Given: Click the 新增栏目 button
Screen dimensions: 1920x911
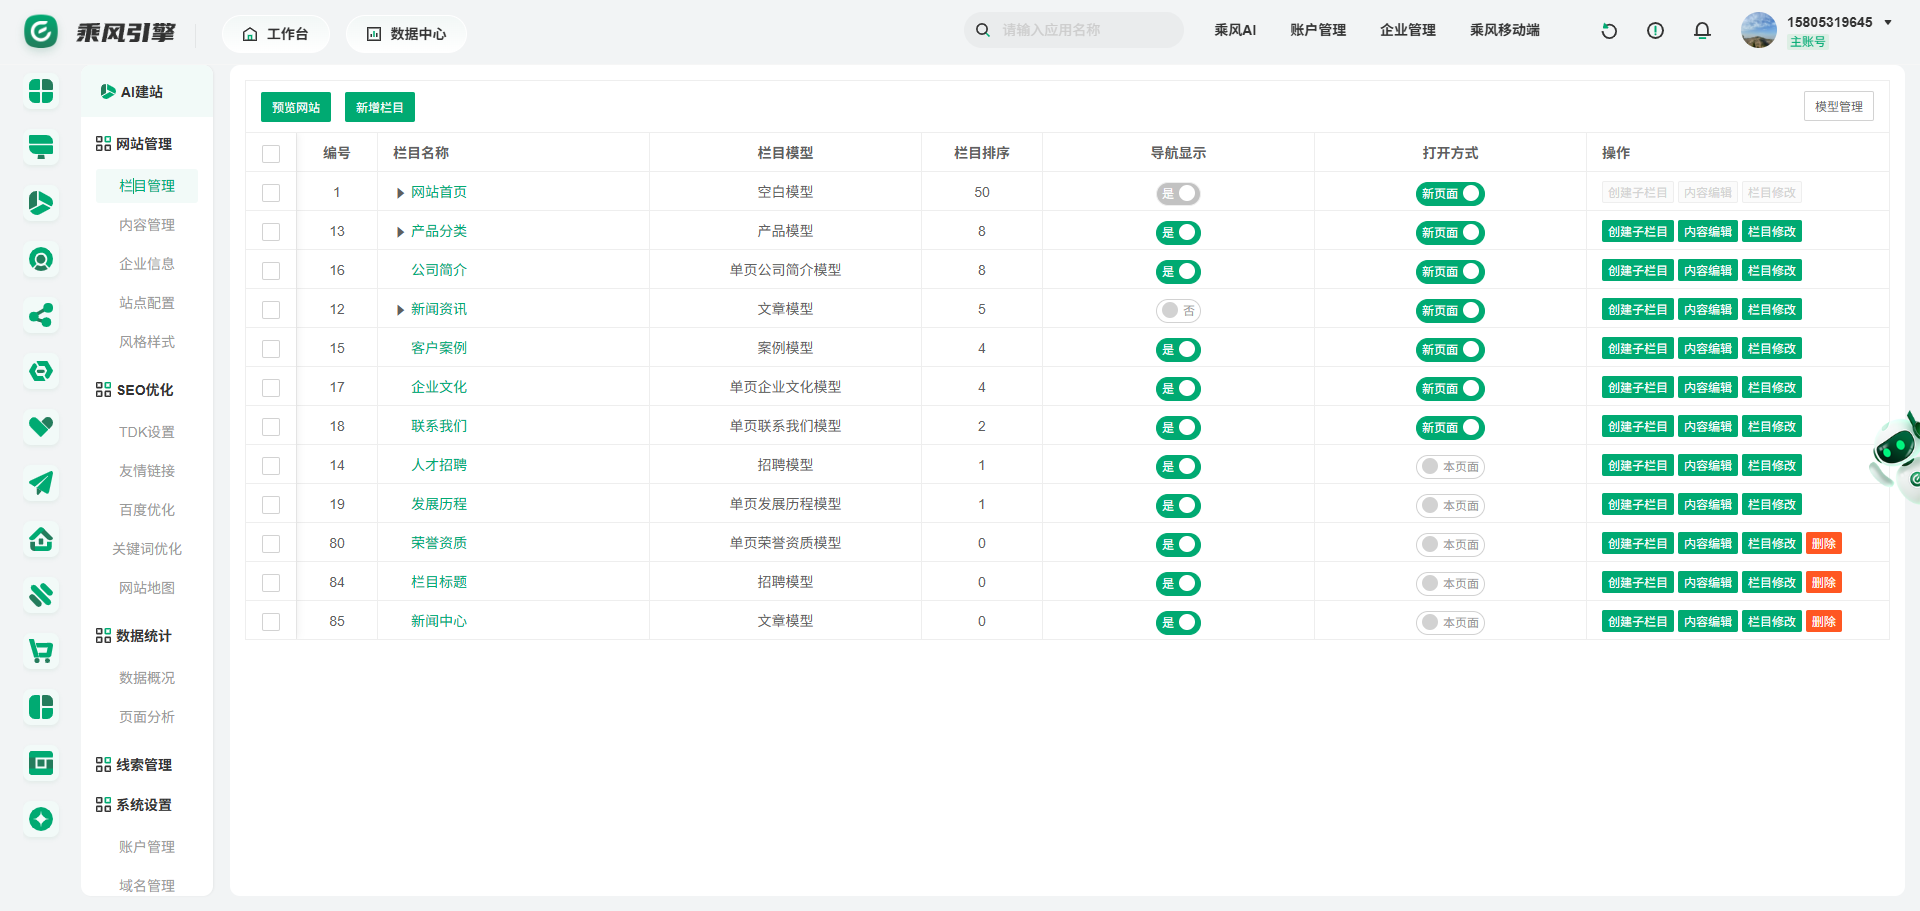Looking at the screenshot, I should click(x=380, y=107).
